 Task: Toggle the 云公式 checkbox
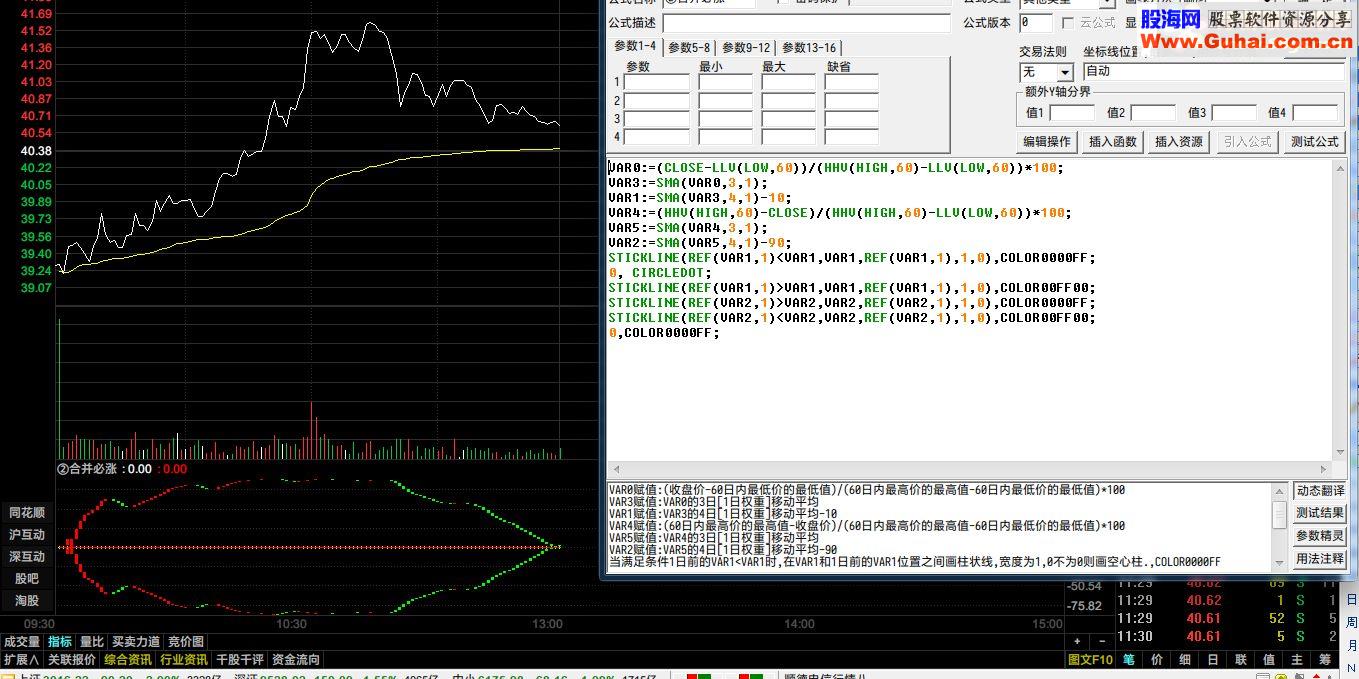tap(1068, 22)
